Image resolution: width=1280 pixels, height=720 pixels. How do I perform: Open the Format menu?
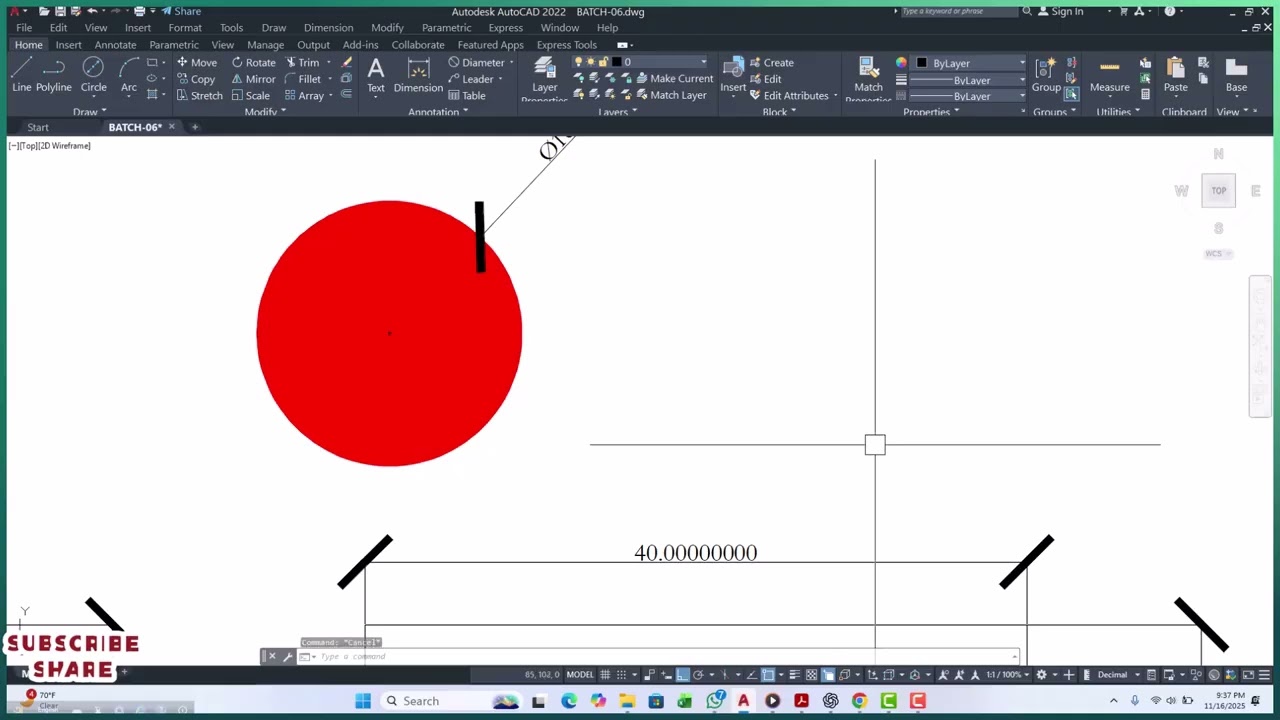point(185,28)
